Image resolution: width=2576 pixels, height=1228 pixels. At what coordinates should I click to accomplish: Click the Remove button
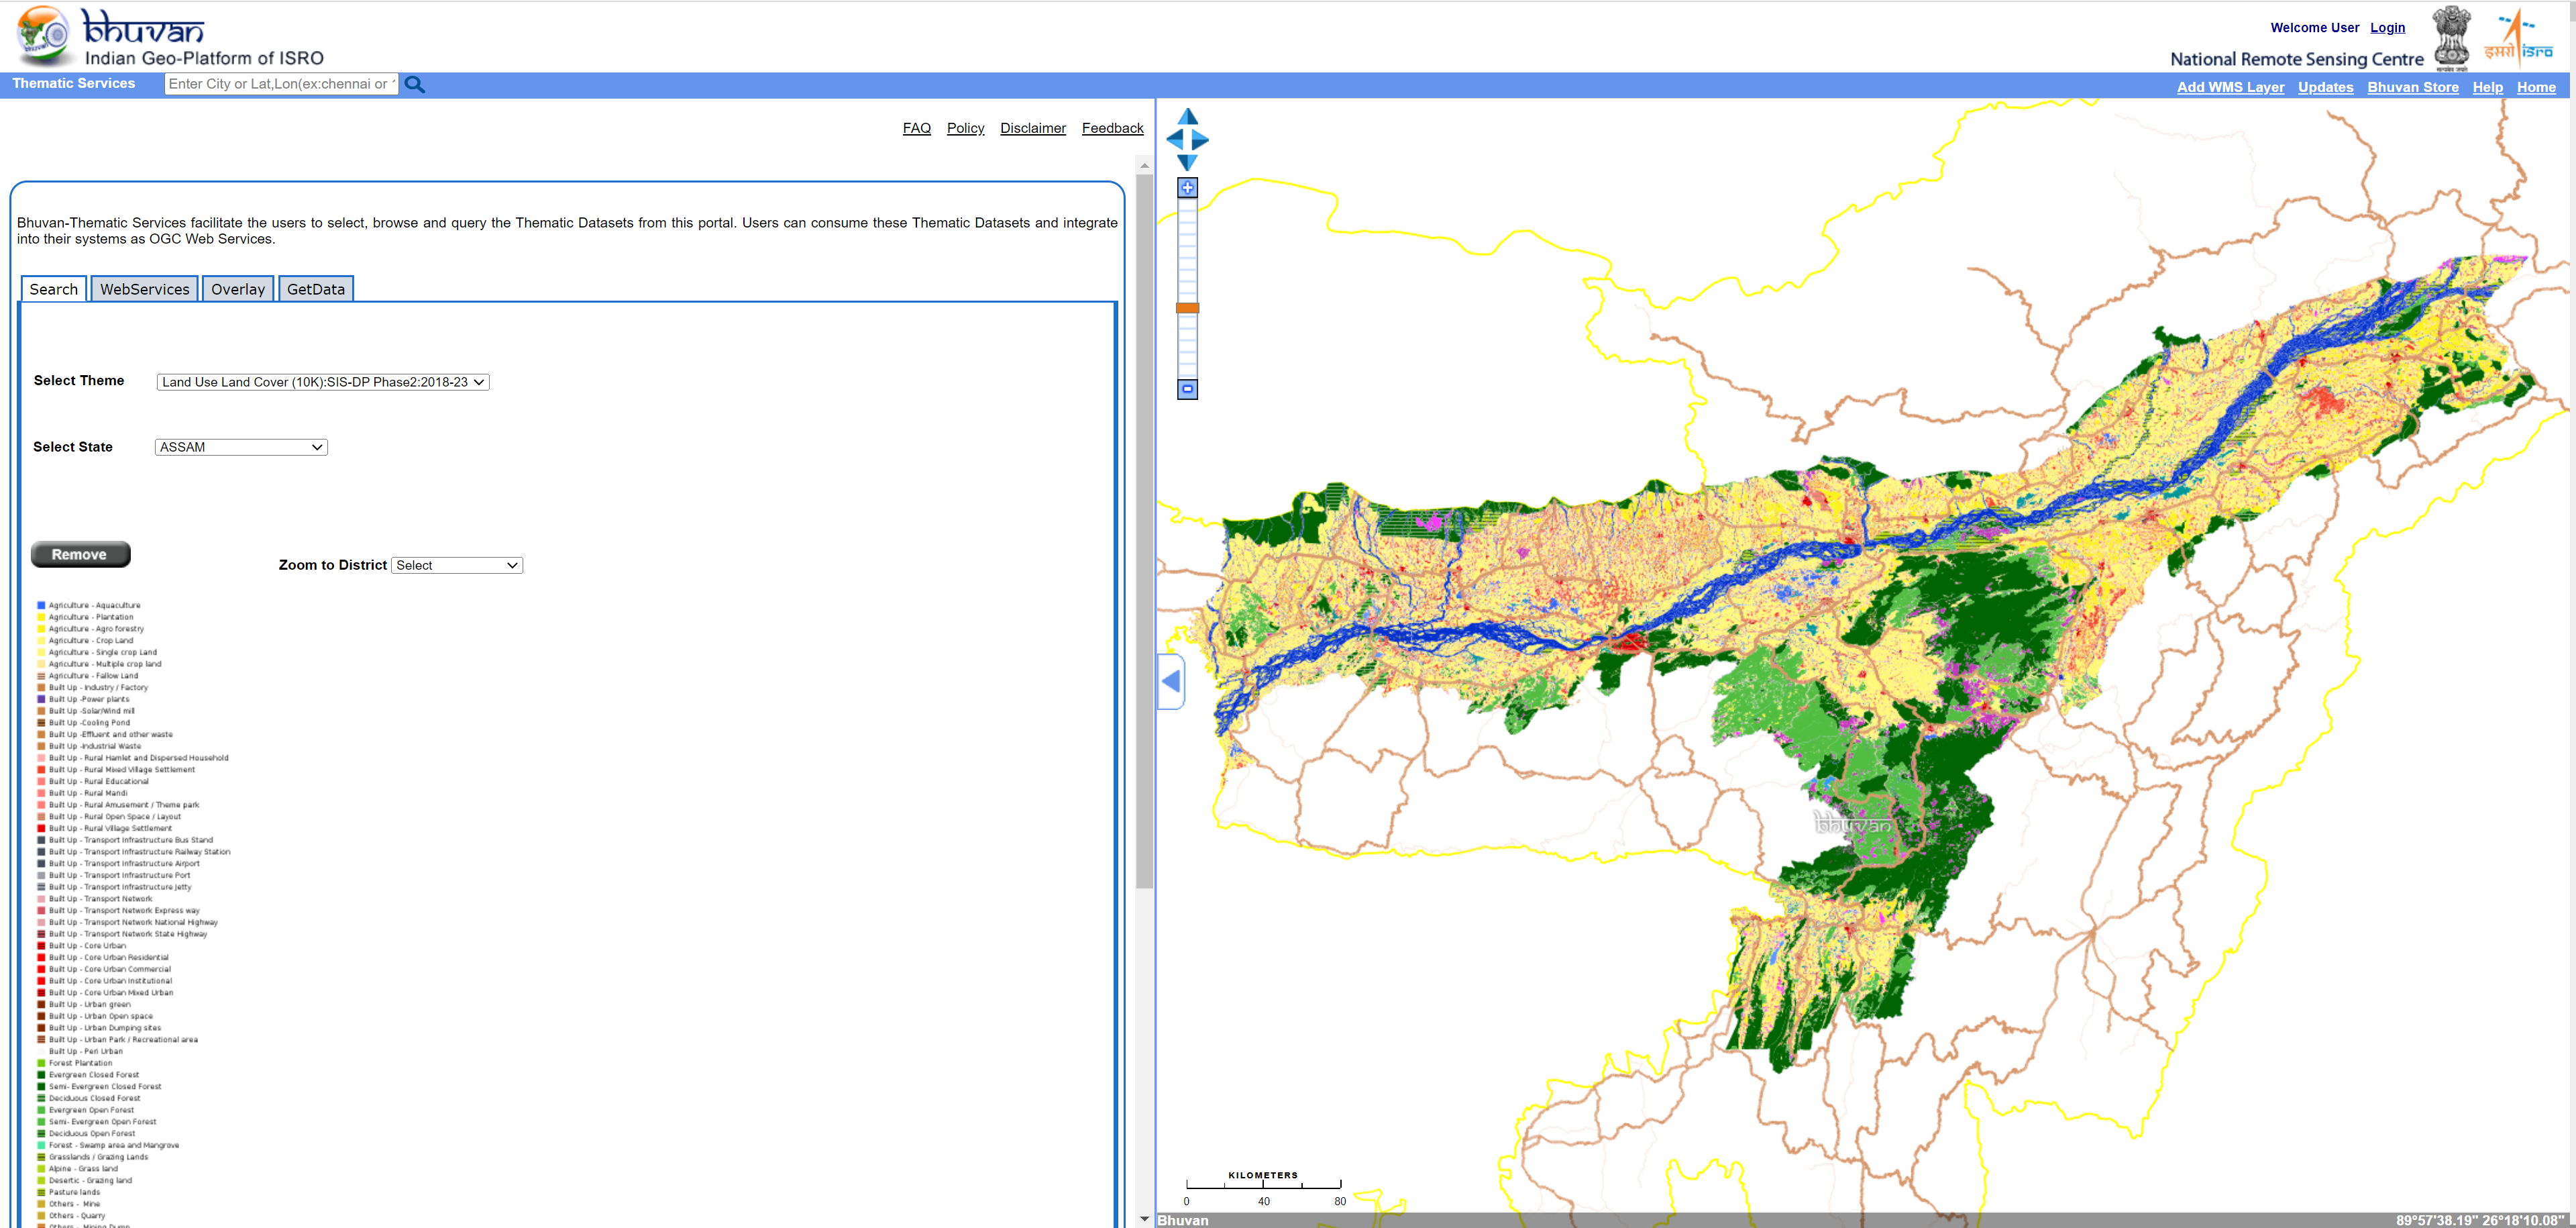pyautogui.click(x=80, y=554)
